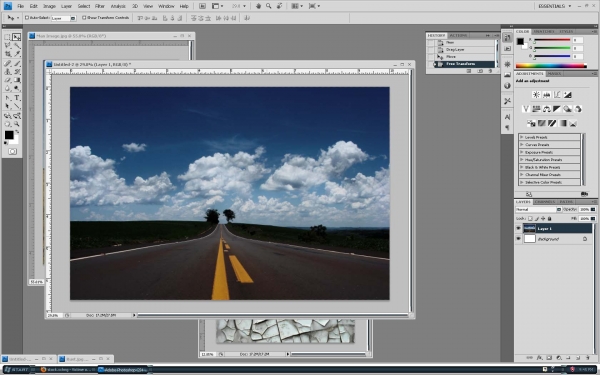The image size is (600, 375).
Task: Click the add layer style fx icon
Action: (539, 358)
